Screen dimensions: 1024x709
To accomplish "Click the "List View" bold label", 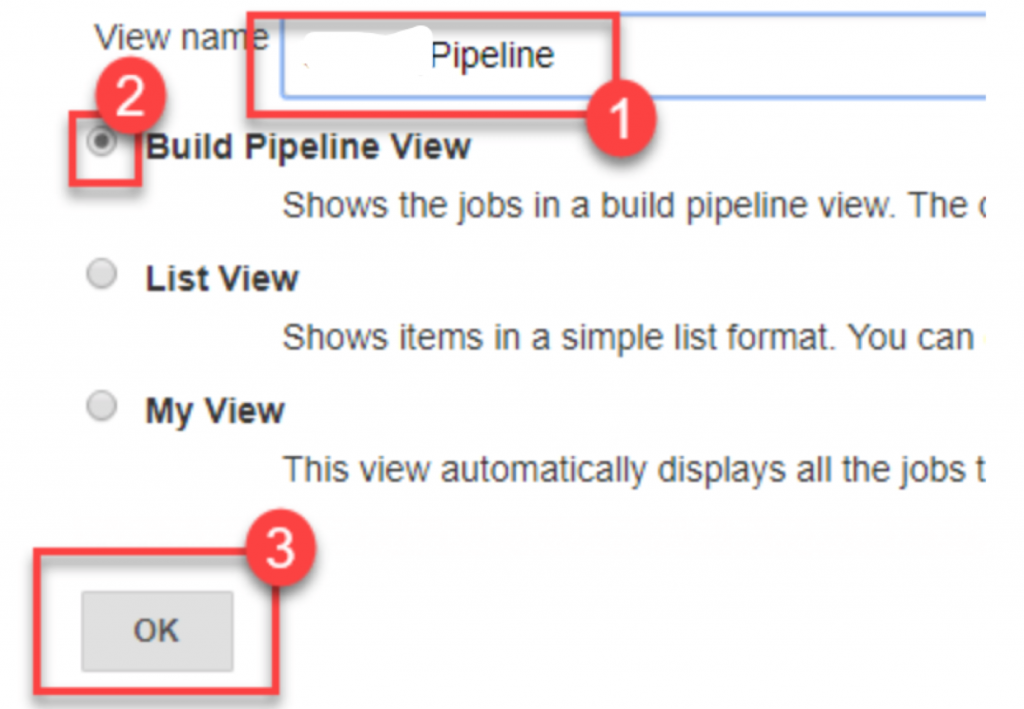I will point(222,278).
